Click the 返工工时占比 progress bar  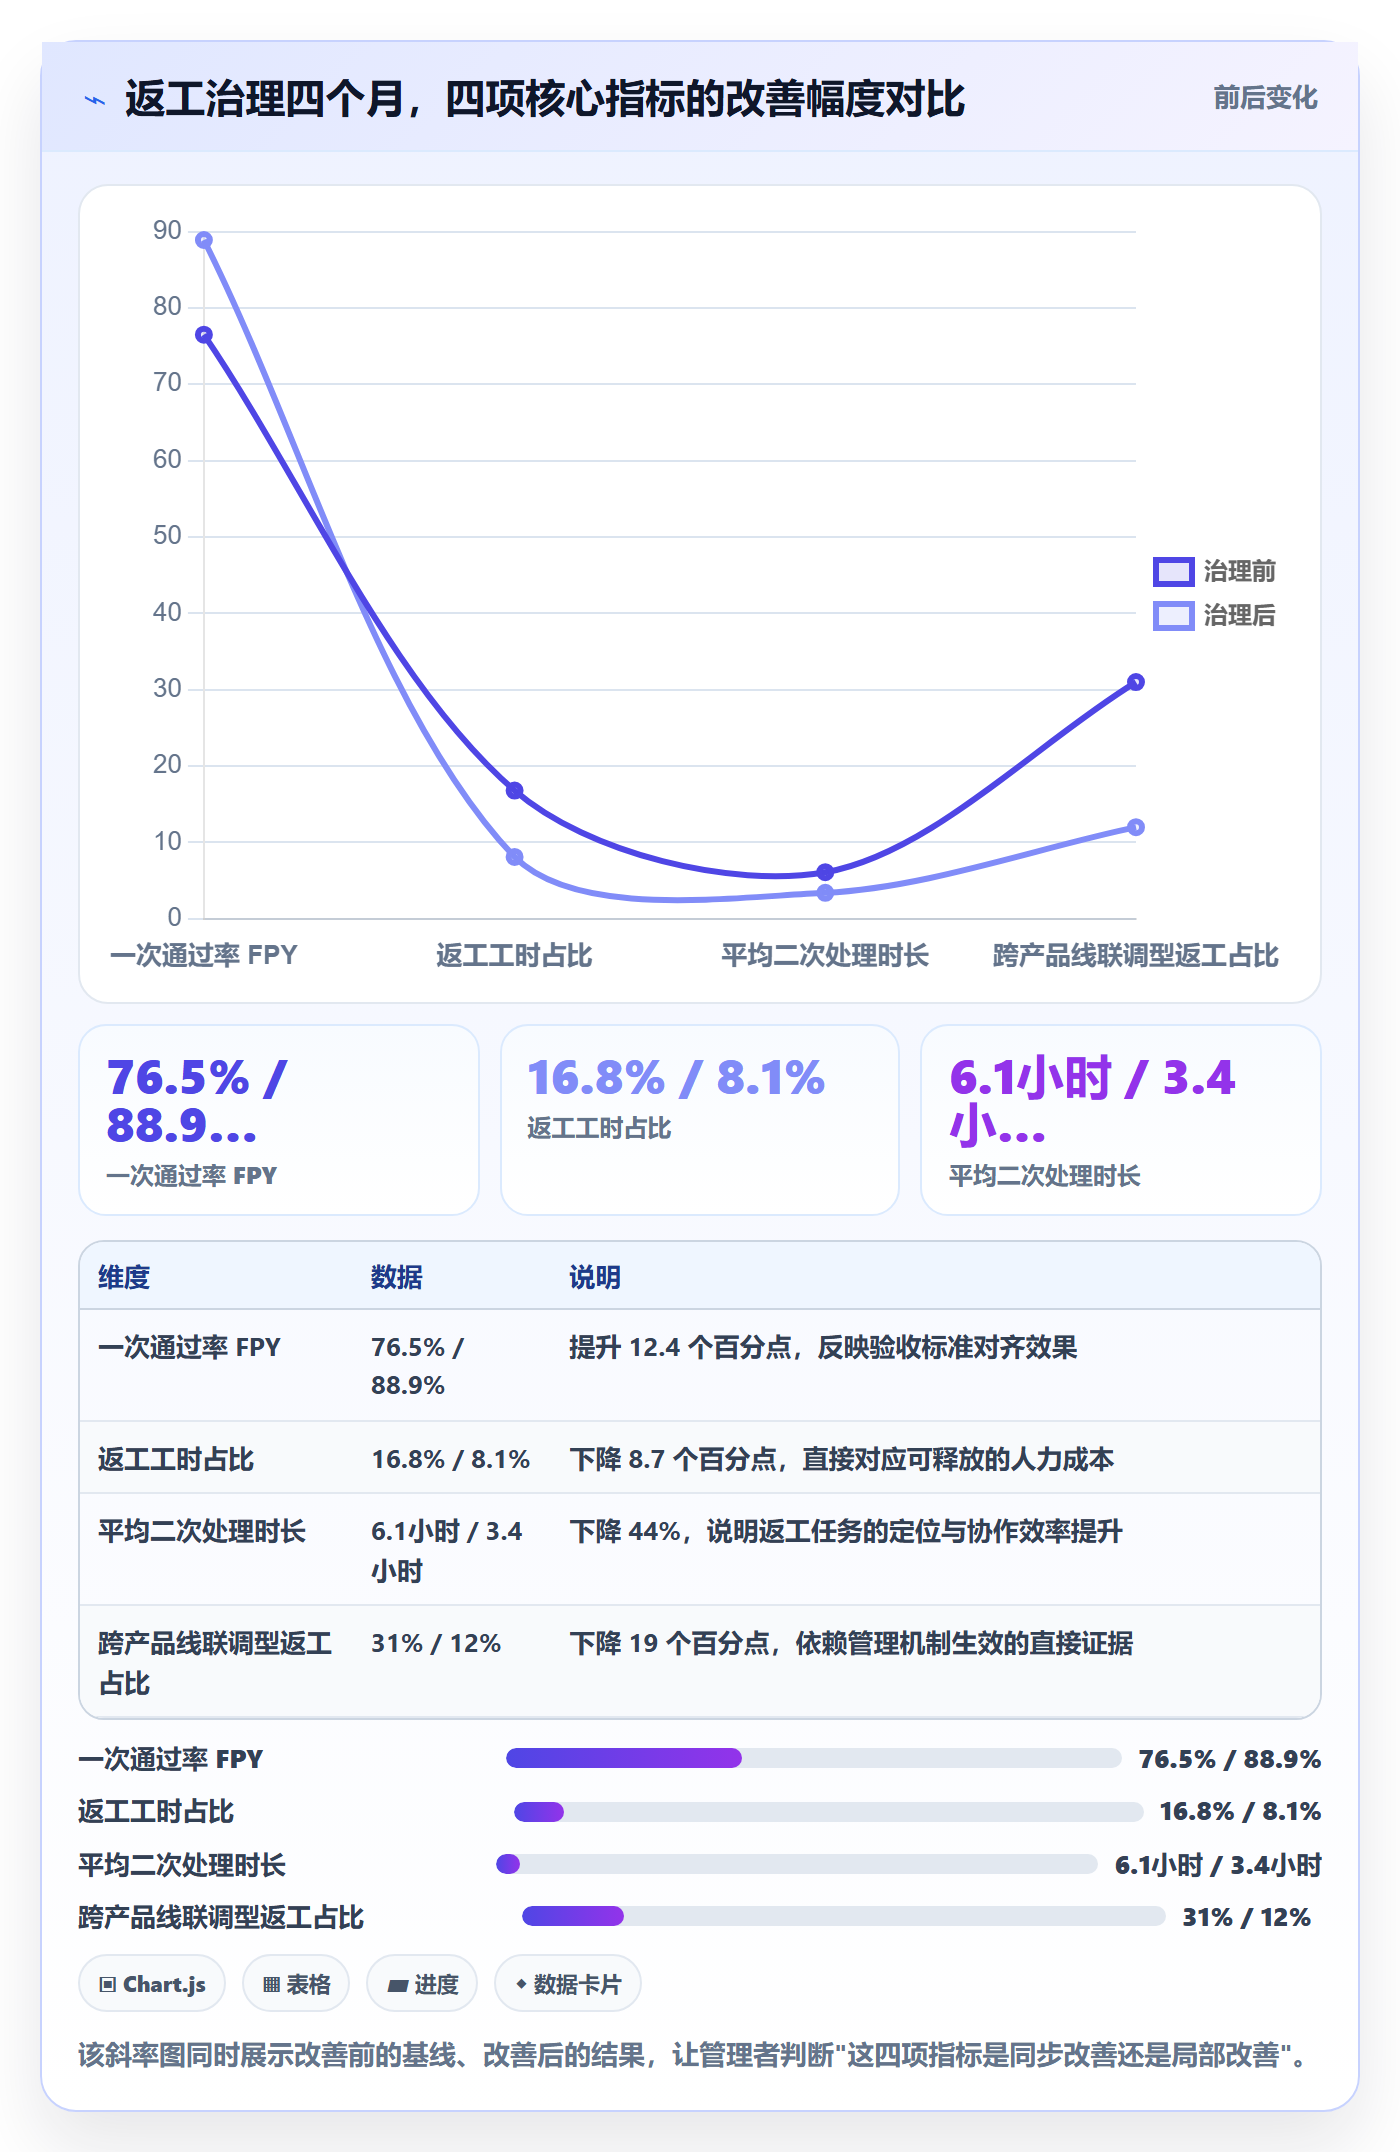[828, 1811]
